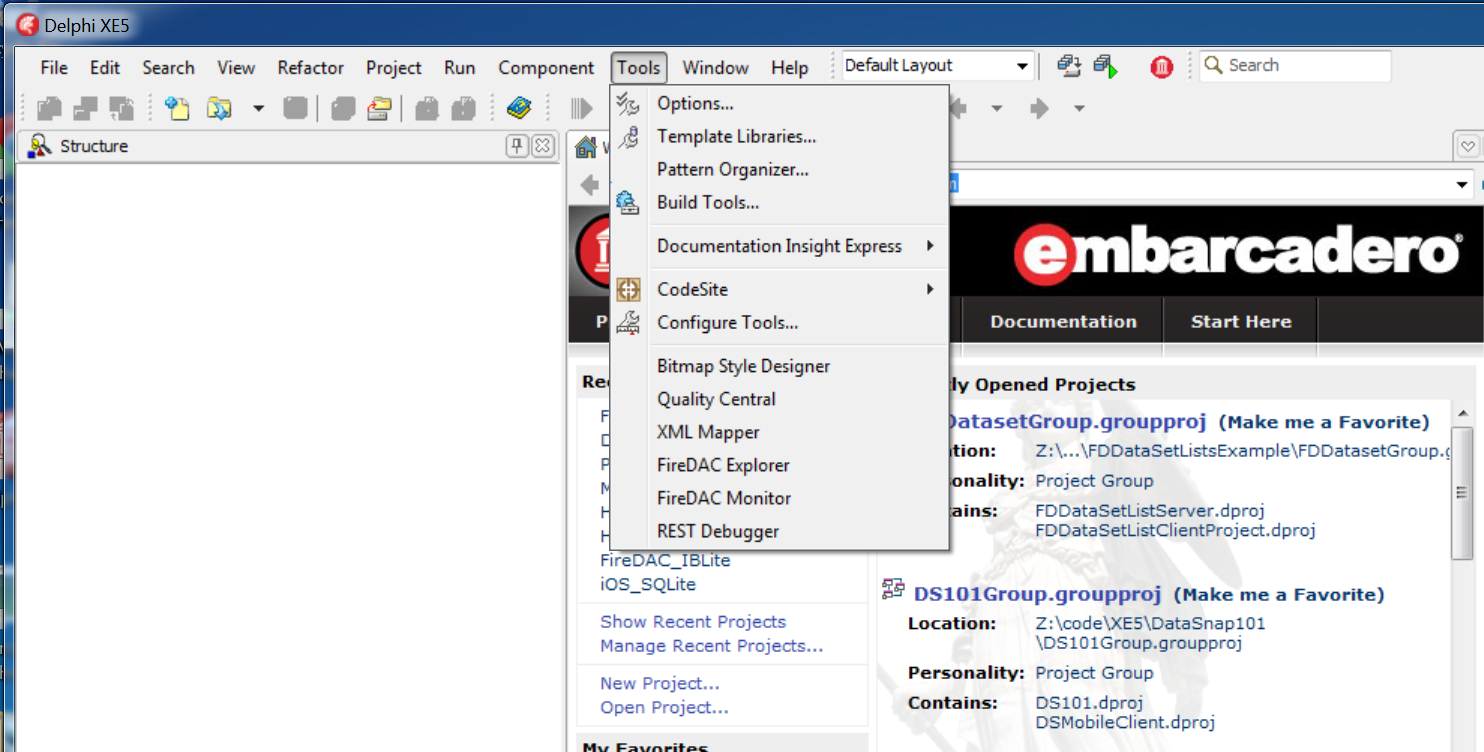Viewport: 1484px width, 752px height.
Task: Click the Show Recent Projects link
Action: pyautogui.click(x=693, y=621)
